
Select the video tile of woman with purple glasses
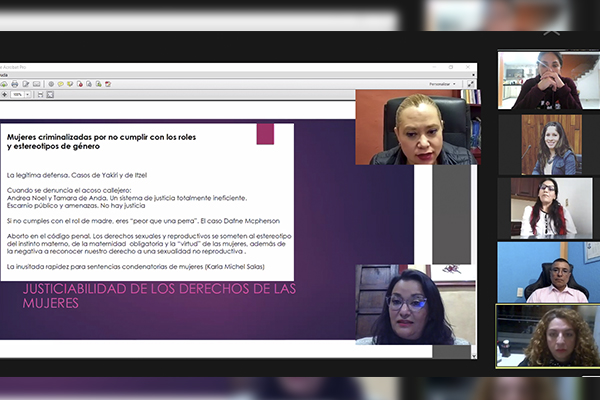[416, 305]
